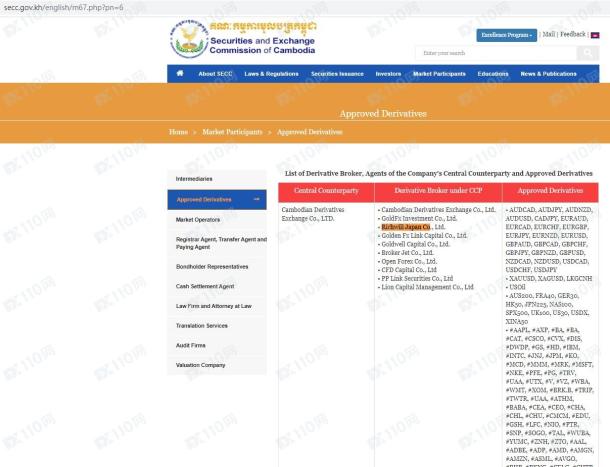
Task: Select Market Operators in sidebar
Action: click(x=217, y=220)
